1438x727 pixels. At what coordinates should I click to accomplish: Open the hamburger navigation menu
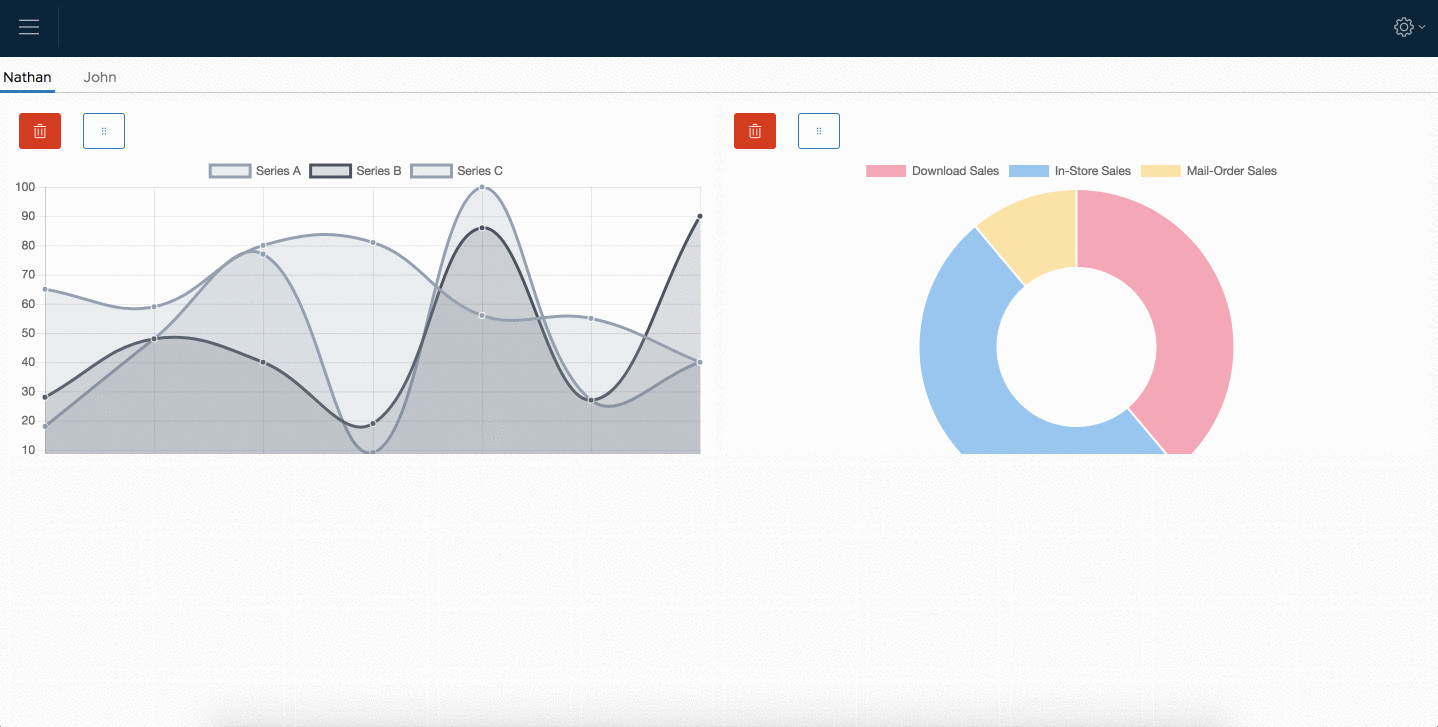pyautogui.click(x=29, y=27)
